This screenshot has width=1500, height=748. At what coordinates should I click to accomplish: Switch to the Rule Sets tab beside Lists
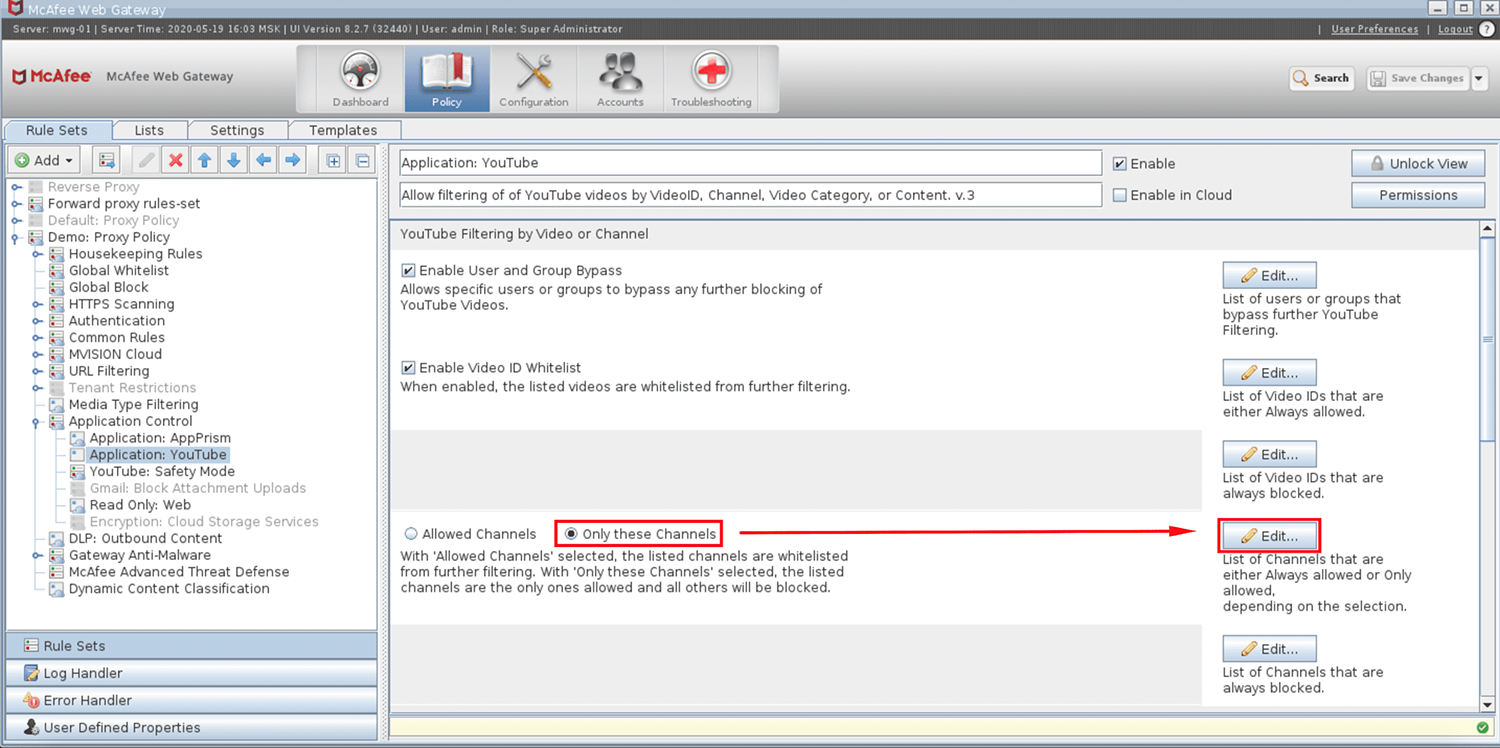56,130
